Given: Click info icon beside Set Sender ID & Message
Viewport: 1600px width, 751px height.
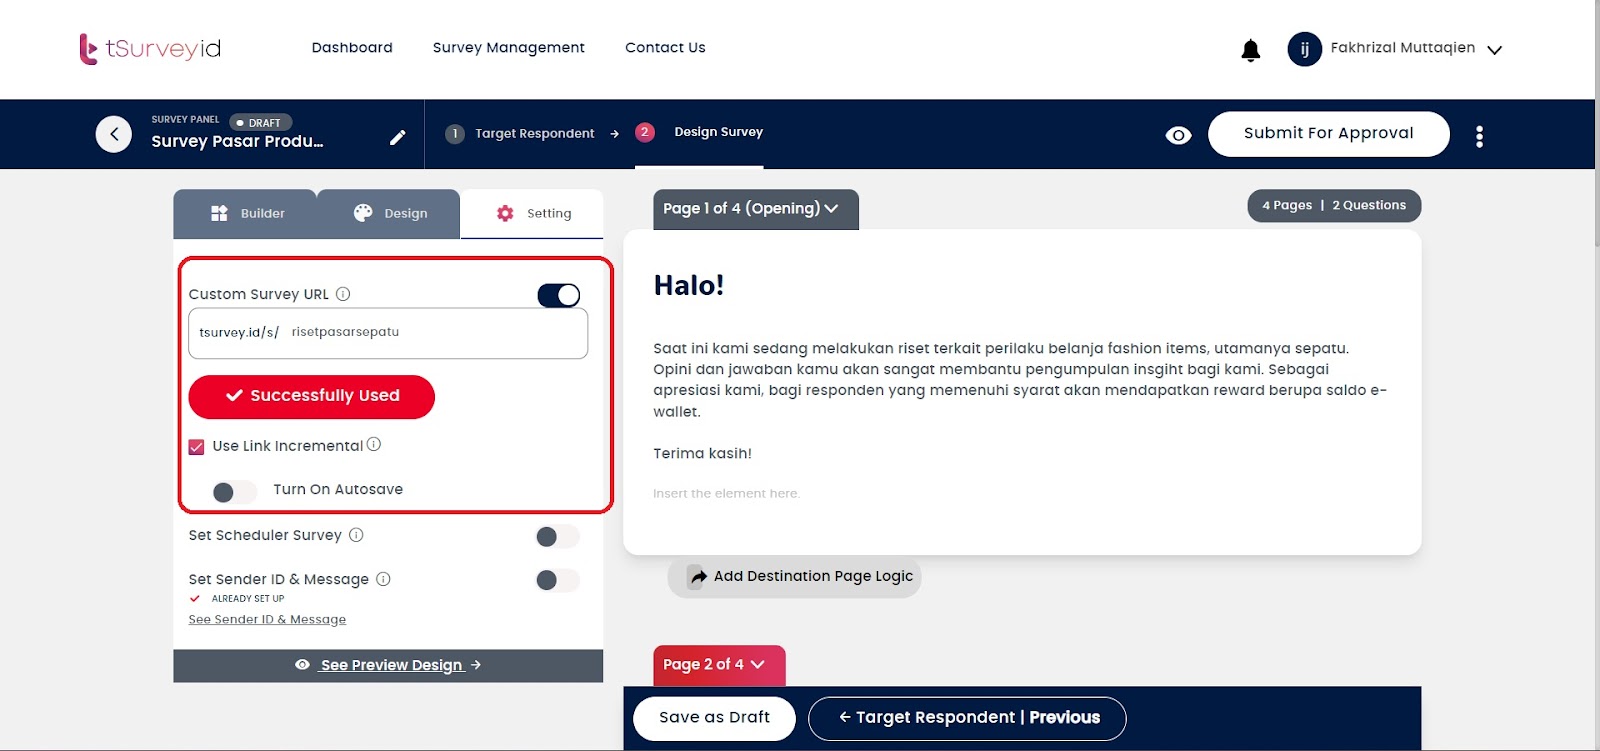Looking at the screenshot, I should [x=383, y=579].
